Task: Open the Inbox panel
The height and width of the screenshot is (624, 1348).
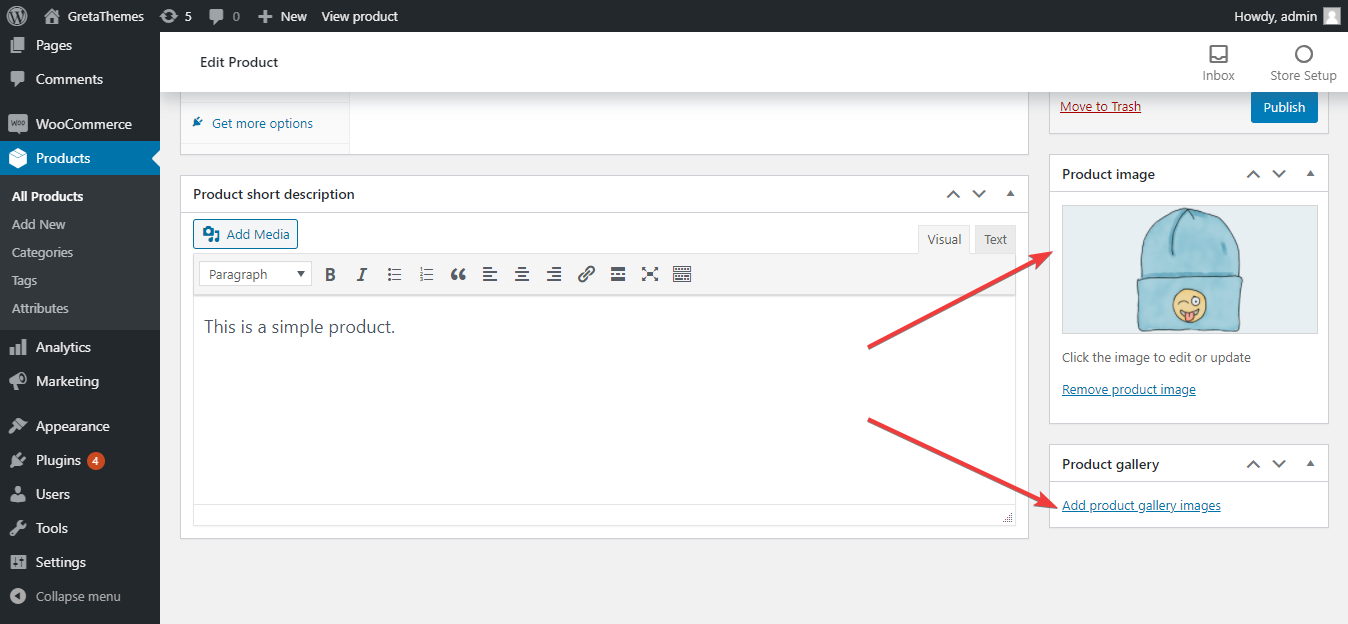Action: pos(1218,62)
